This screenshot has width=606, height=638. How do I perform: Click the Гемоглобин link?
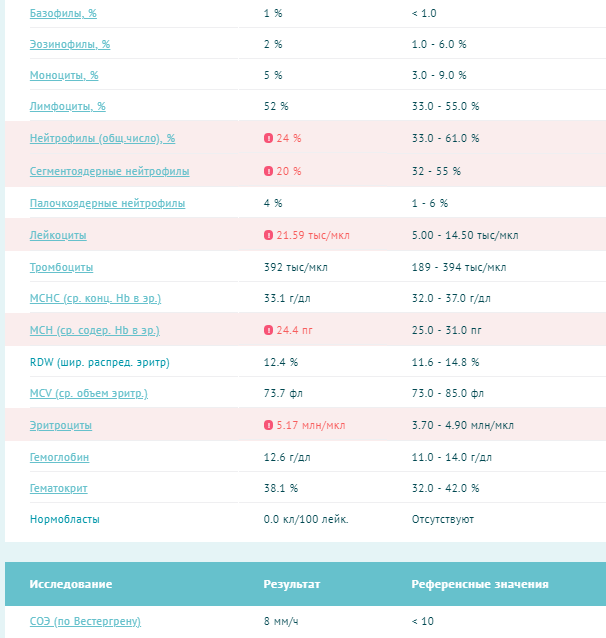pos(59,457)
